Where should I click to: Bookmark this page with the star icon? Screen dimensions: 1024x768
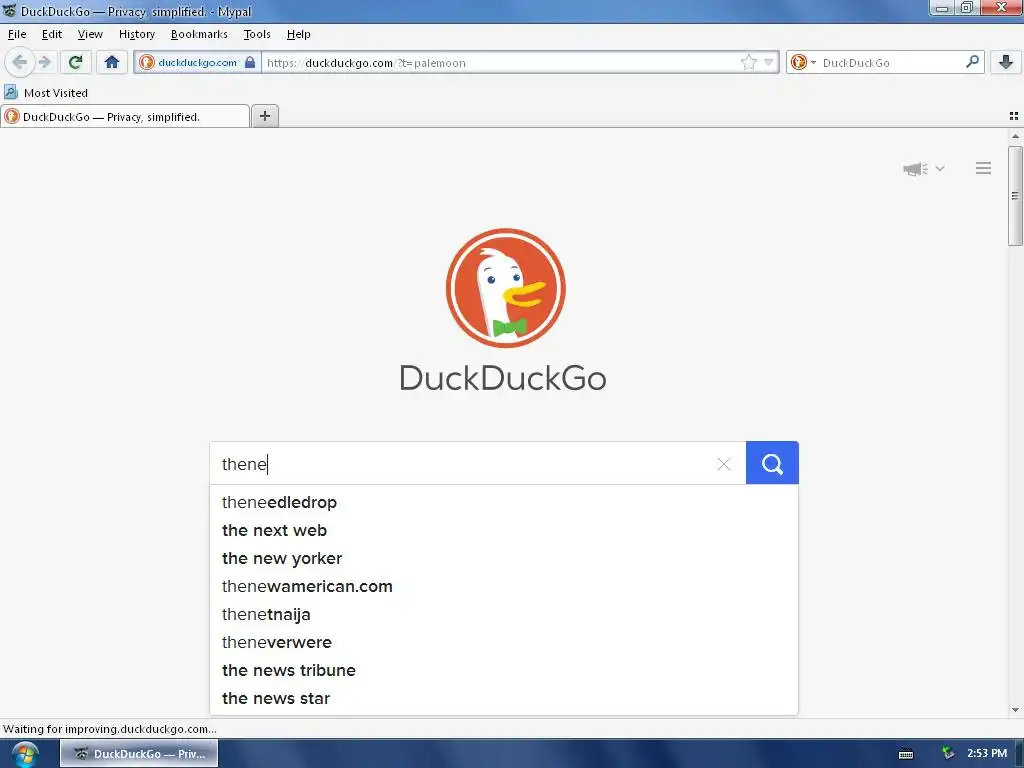click(x=748, y=63)
